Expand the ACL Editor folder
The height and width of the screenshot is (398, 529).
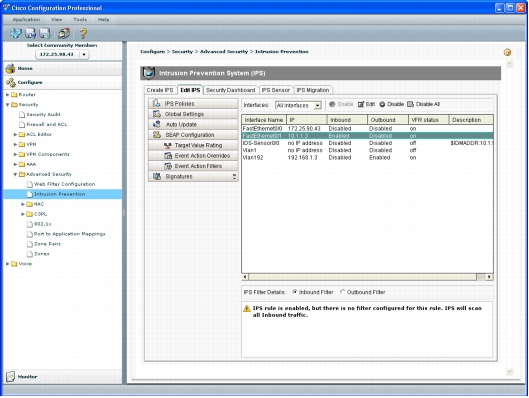(x=15, y=135)
